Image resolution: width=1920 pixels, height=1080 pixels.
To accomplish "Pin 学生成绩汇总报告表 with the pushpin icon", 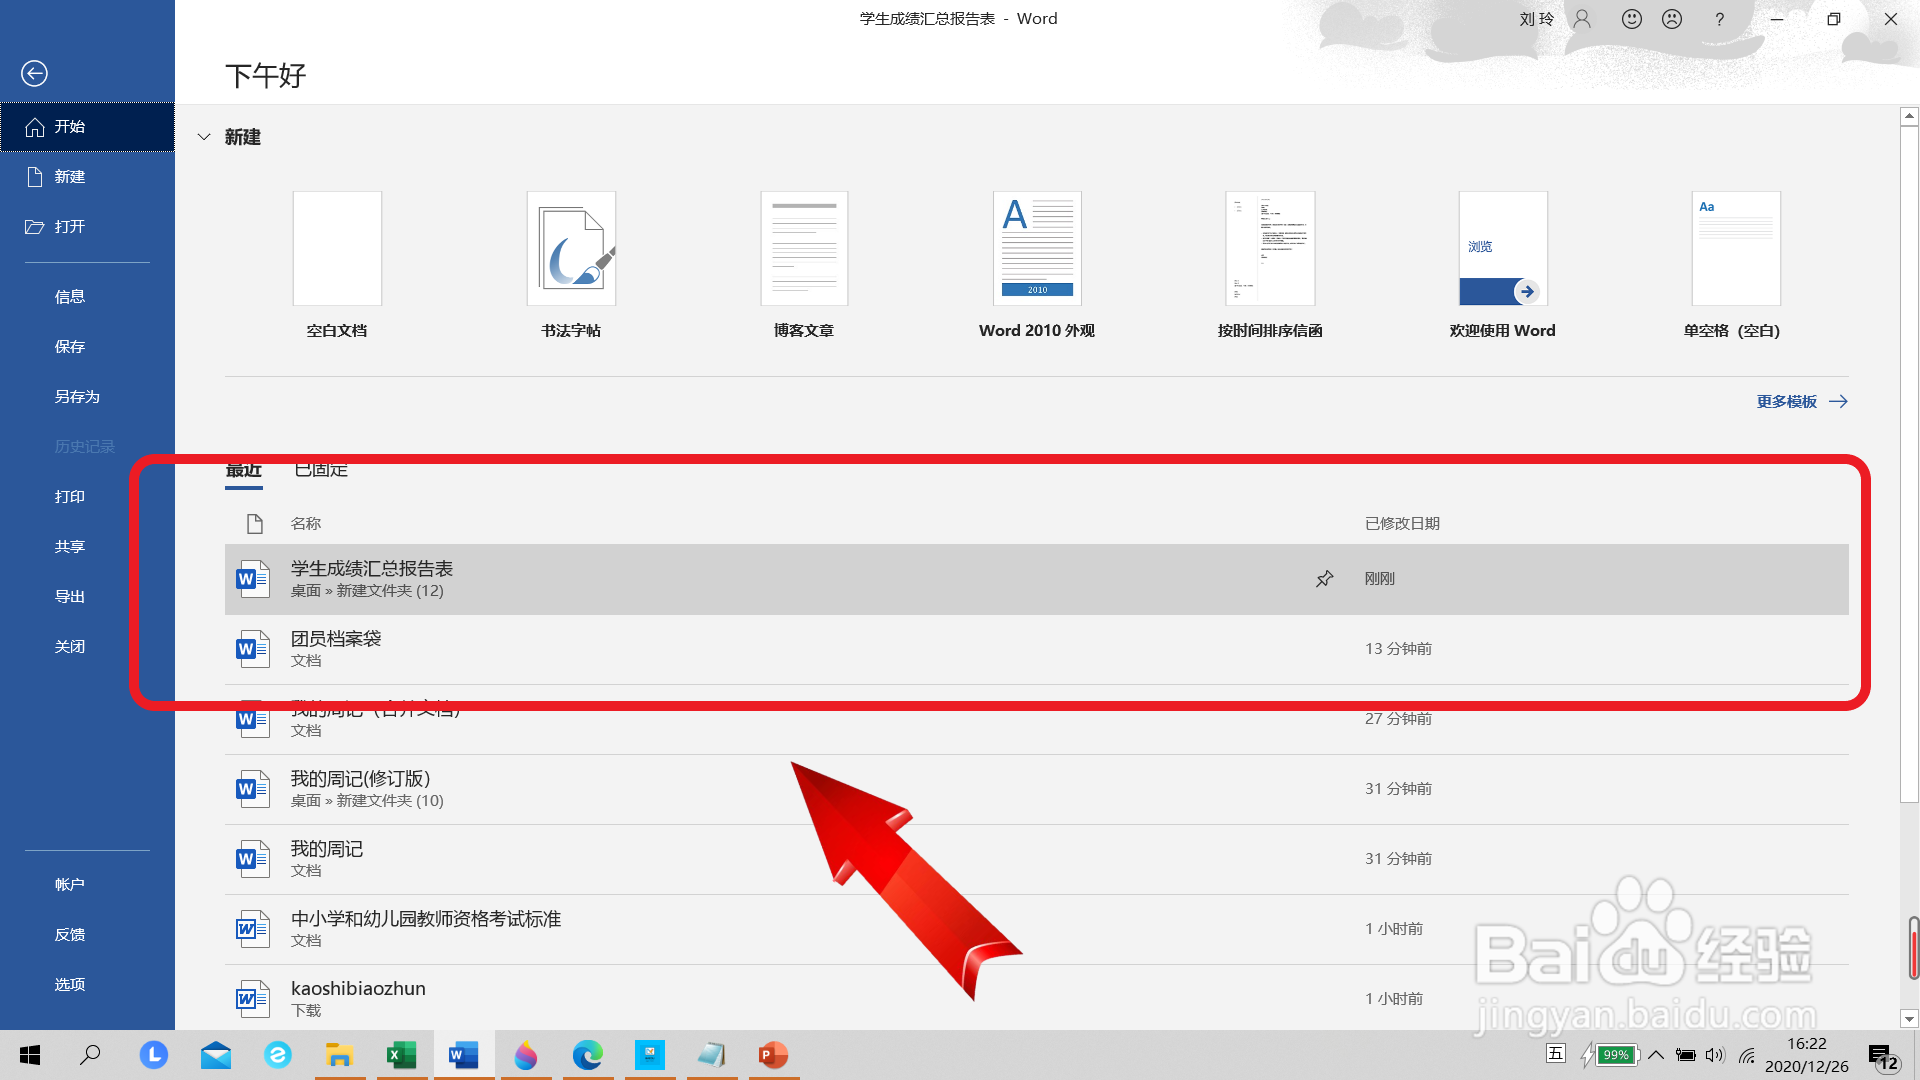I will (1324, 579).
